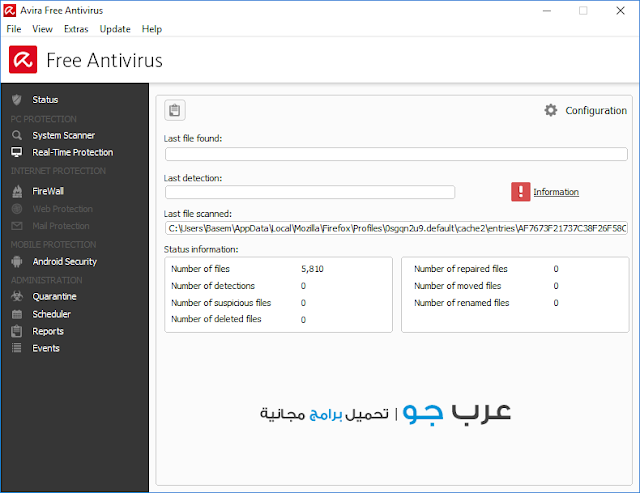This screenshot has height=493, width=640.
Task: Select Real-Time Protection in the sidebar
Action: [73, 152]
